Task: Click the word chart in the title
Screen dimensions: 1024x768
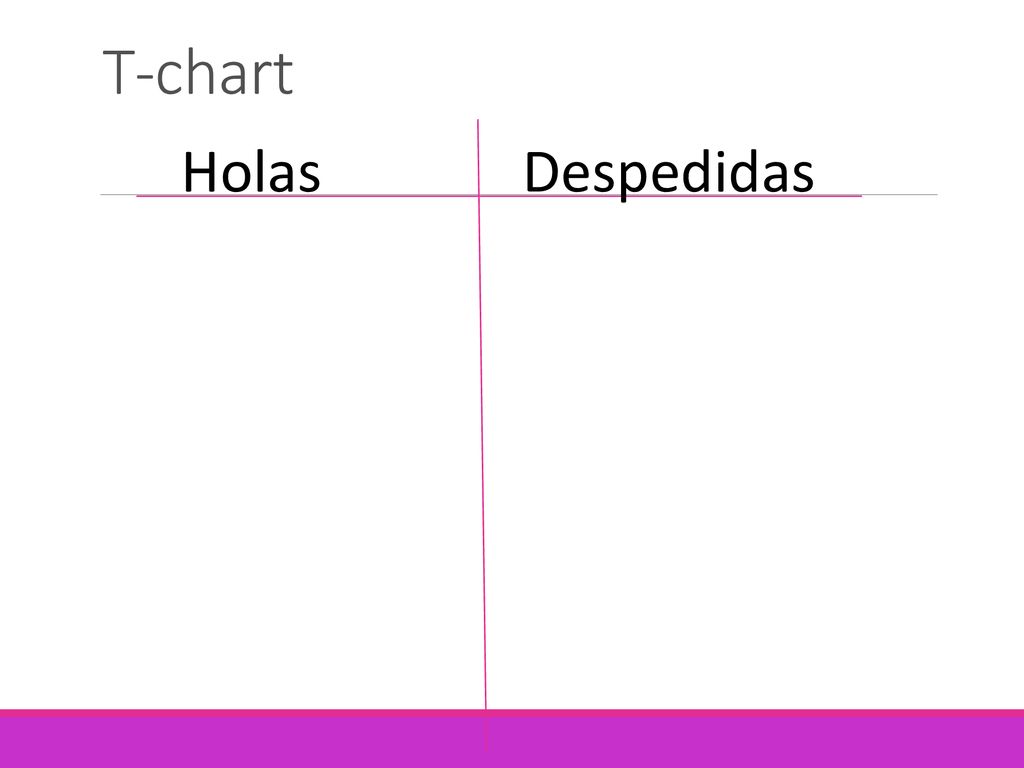Action: tap(225, 72)
